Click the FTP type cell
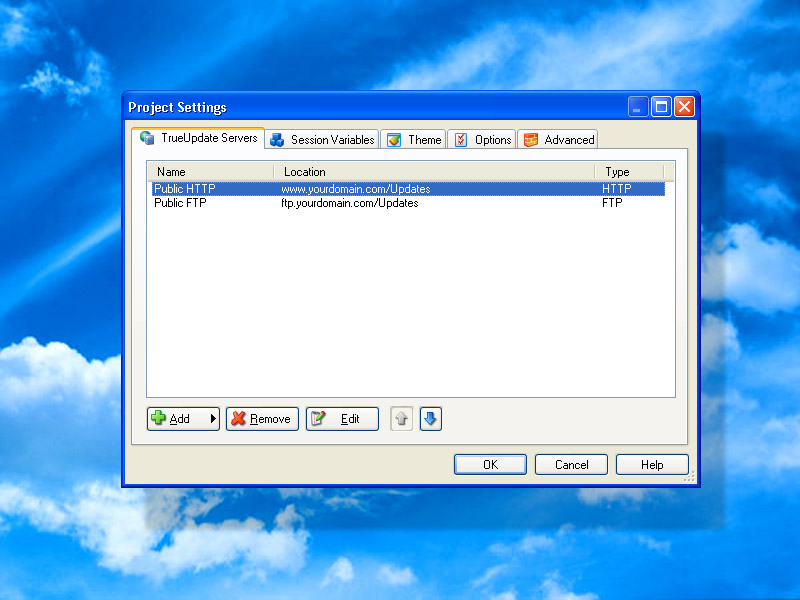The height and width of the screenshot is (600, 800). [x=612, y=203]
